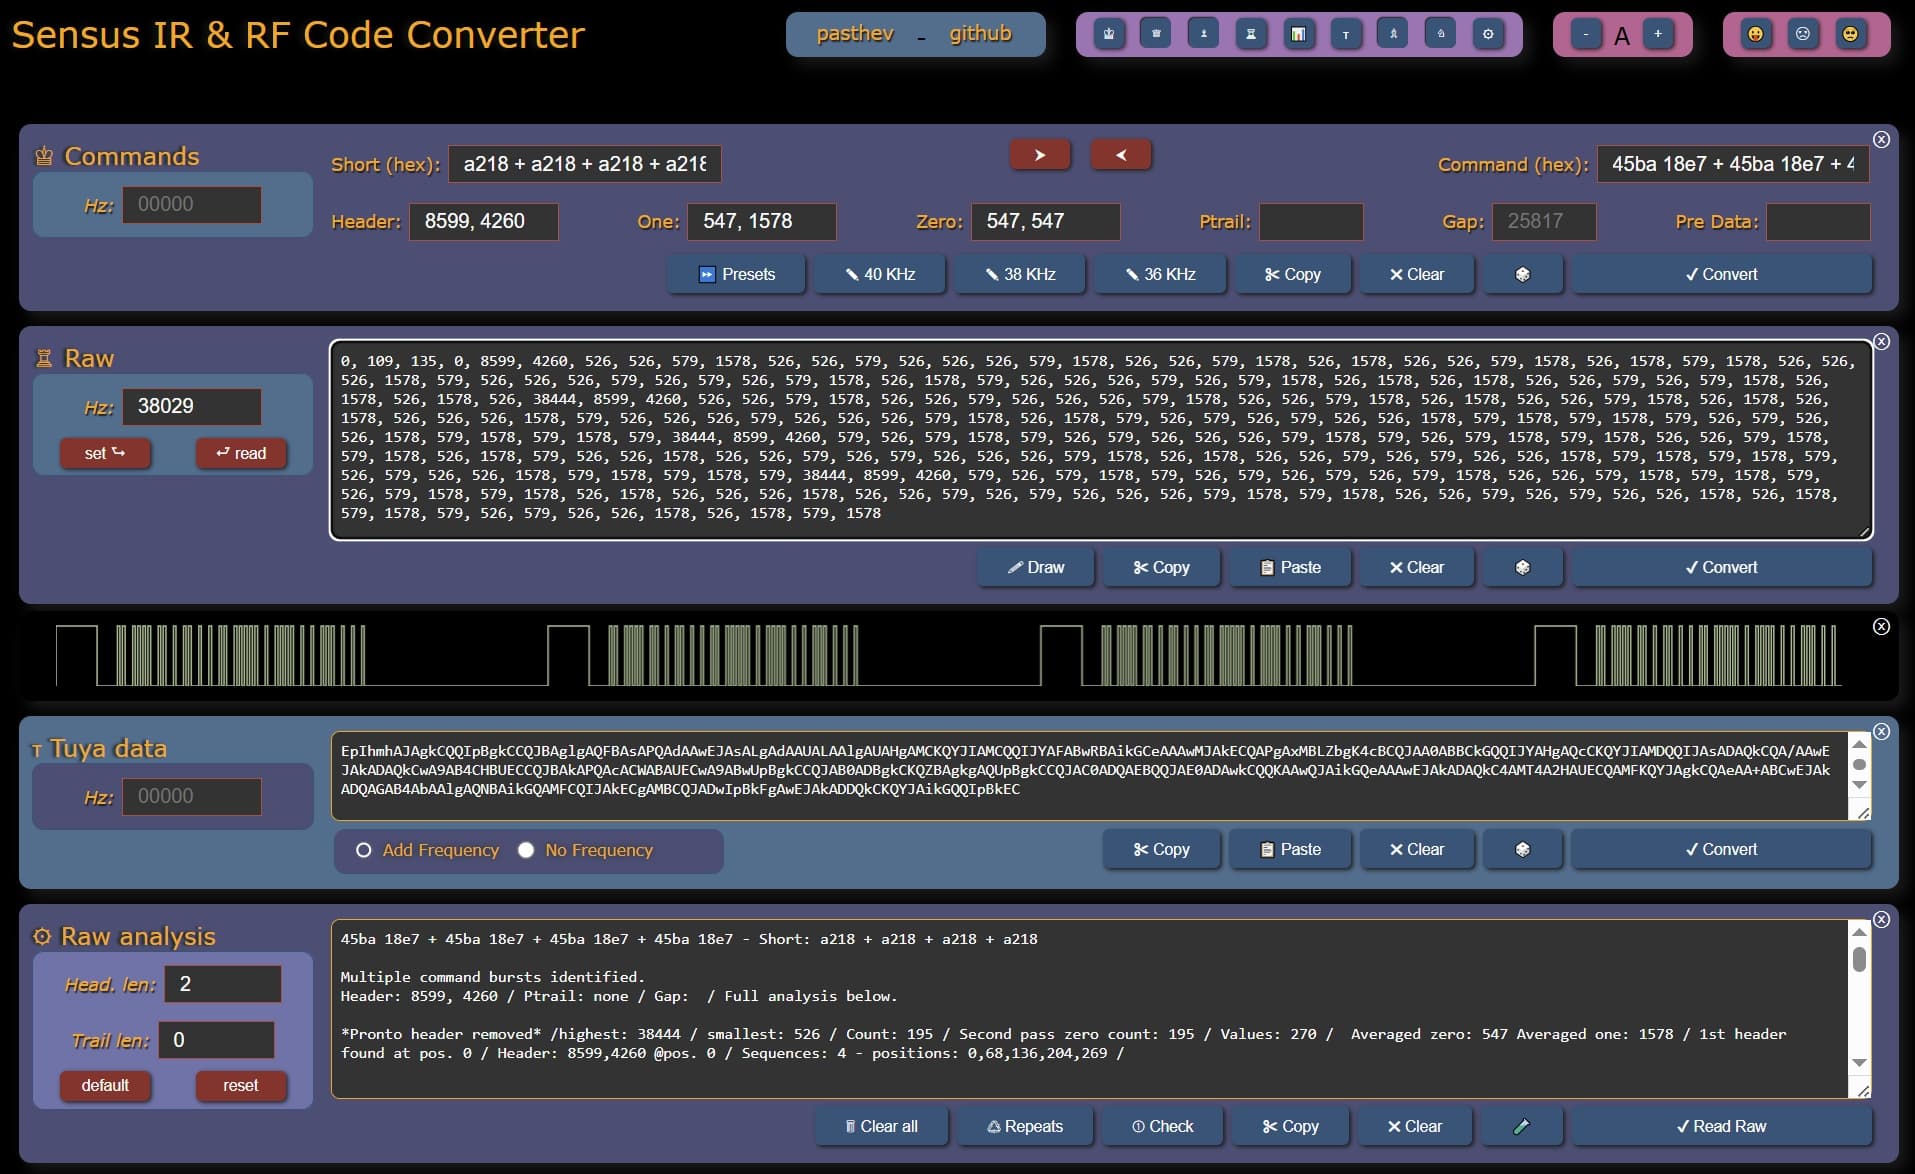This screenshot has height=1174, width=1915.
Task: Select the No Frequency radio button
Action: pyautogui.click(x=525, y=850)
